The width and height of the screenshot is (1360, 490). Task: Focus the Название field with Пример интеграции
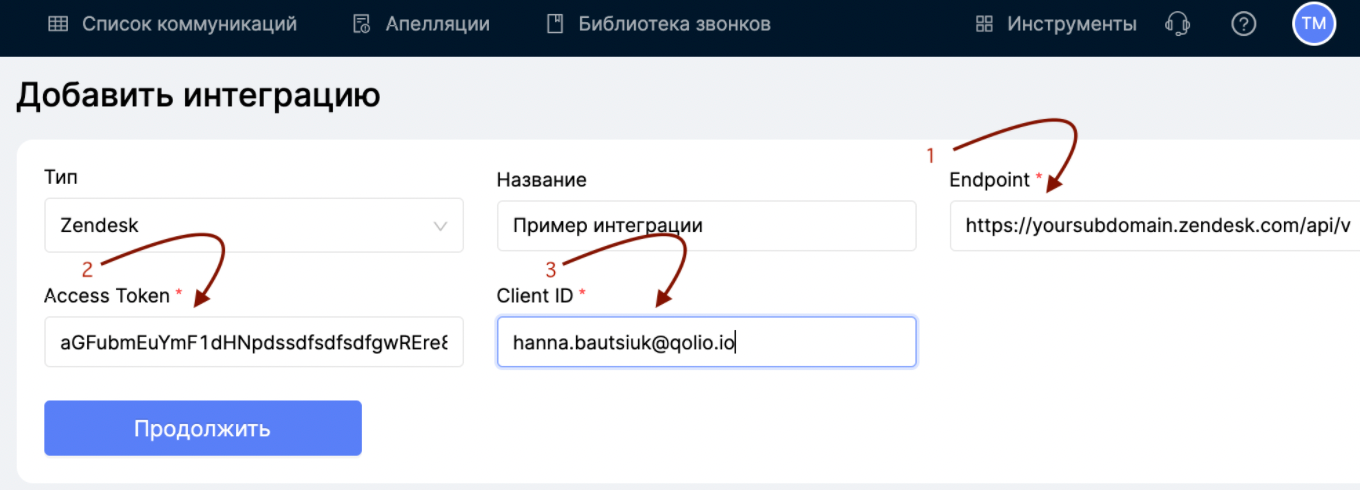coord(706,226)
